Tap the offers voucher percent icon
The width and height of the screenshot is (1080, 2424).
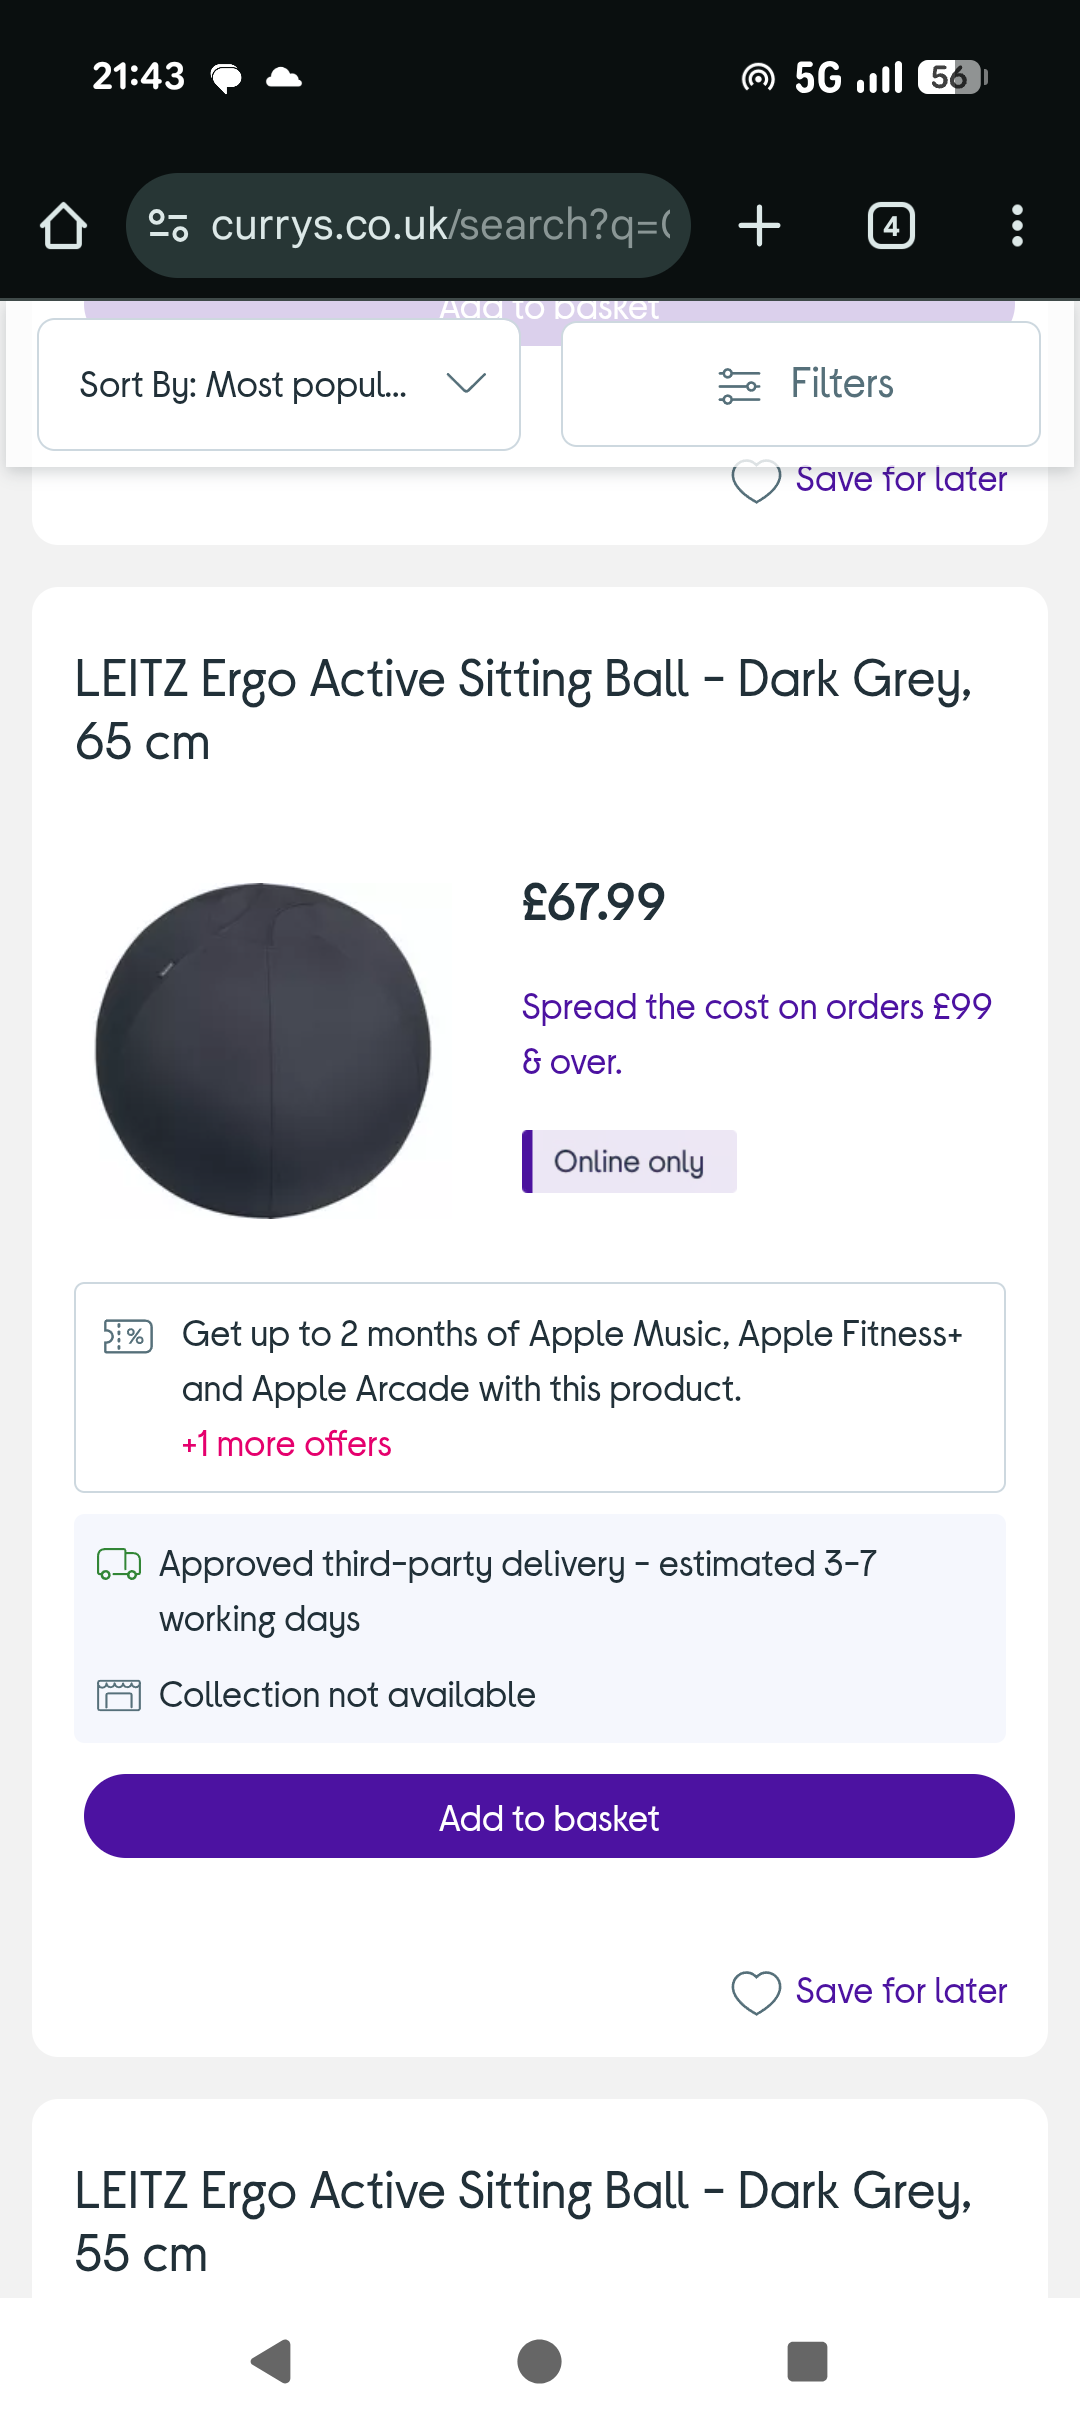click(x=128, y=1336)
